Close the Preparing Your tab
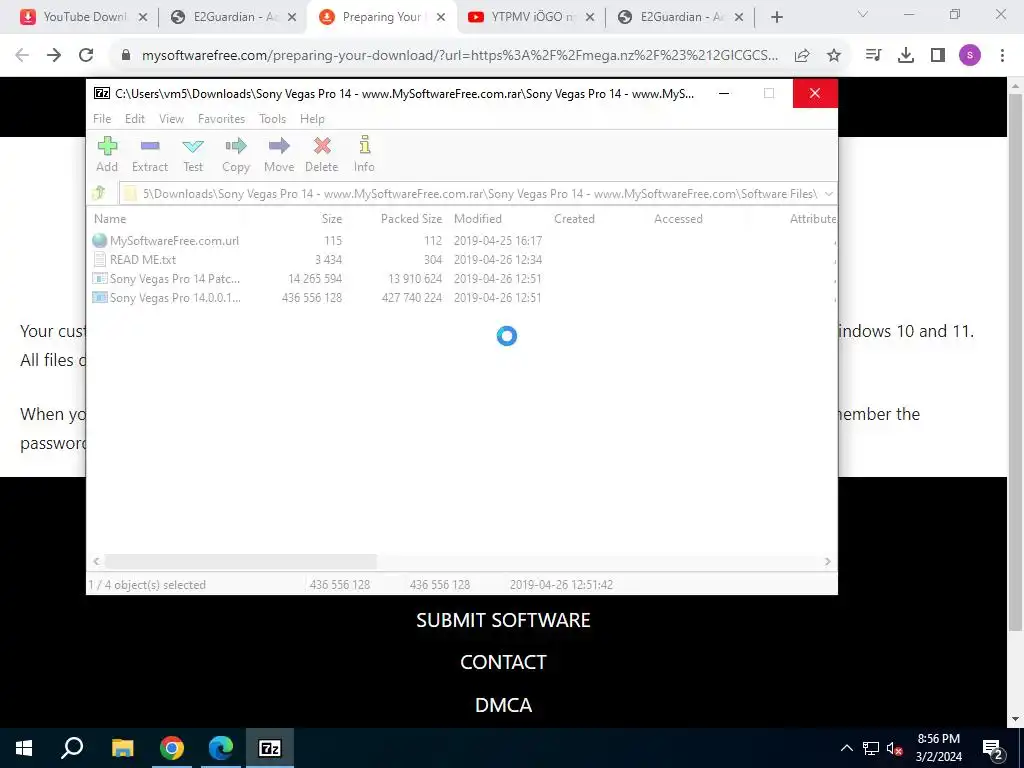 pyautogui.click(x=441, y=17)
